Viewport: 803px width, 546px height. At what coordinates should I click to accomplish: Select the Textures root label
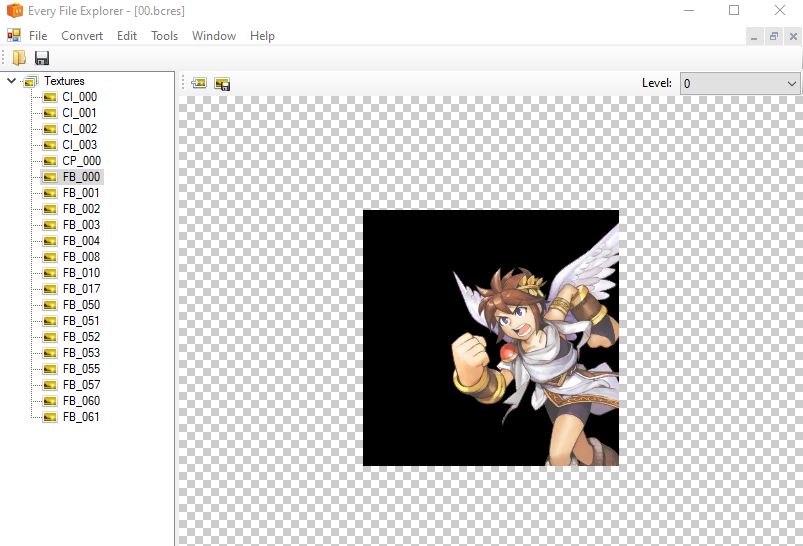[64, 81]
